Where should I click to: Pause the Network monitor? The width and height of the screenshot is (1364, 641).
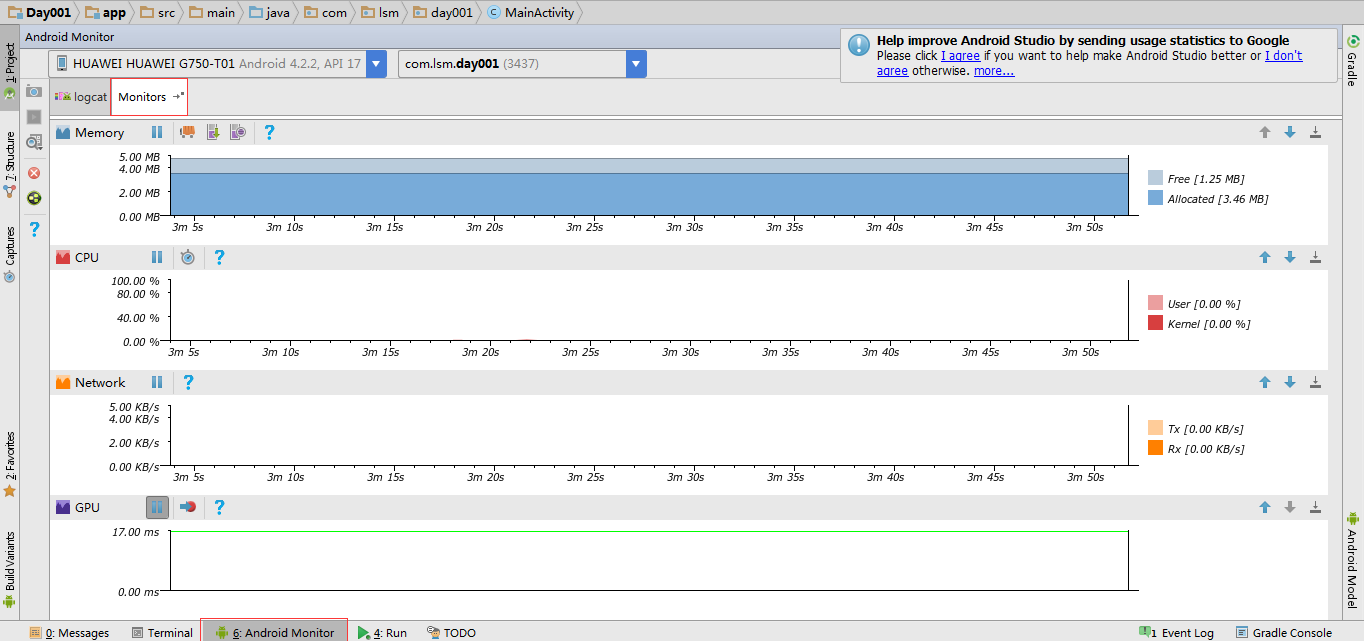157,382
